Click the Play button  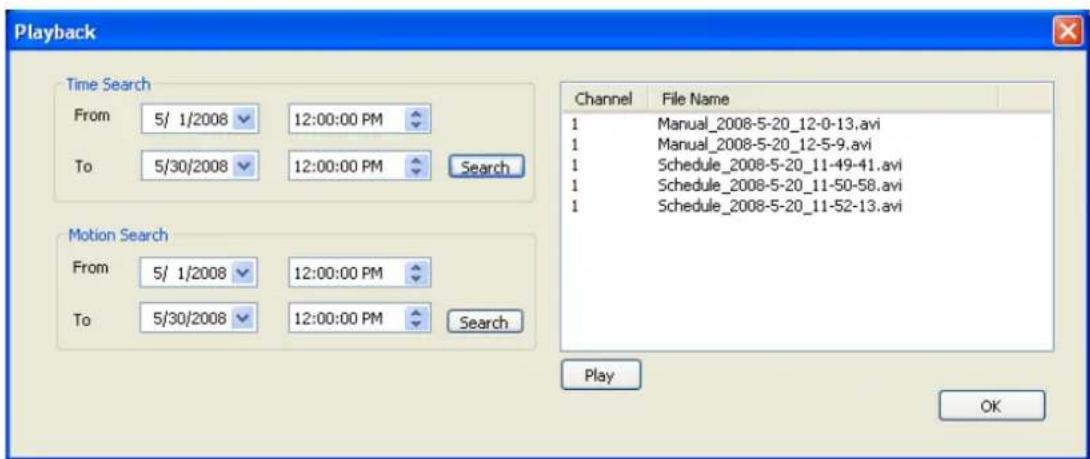pos(601,376)
